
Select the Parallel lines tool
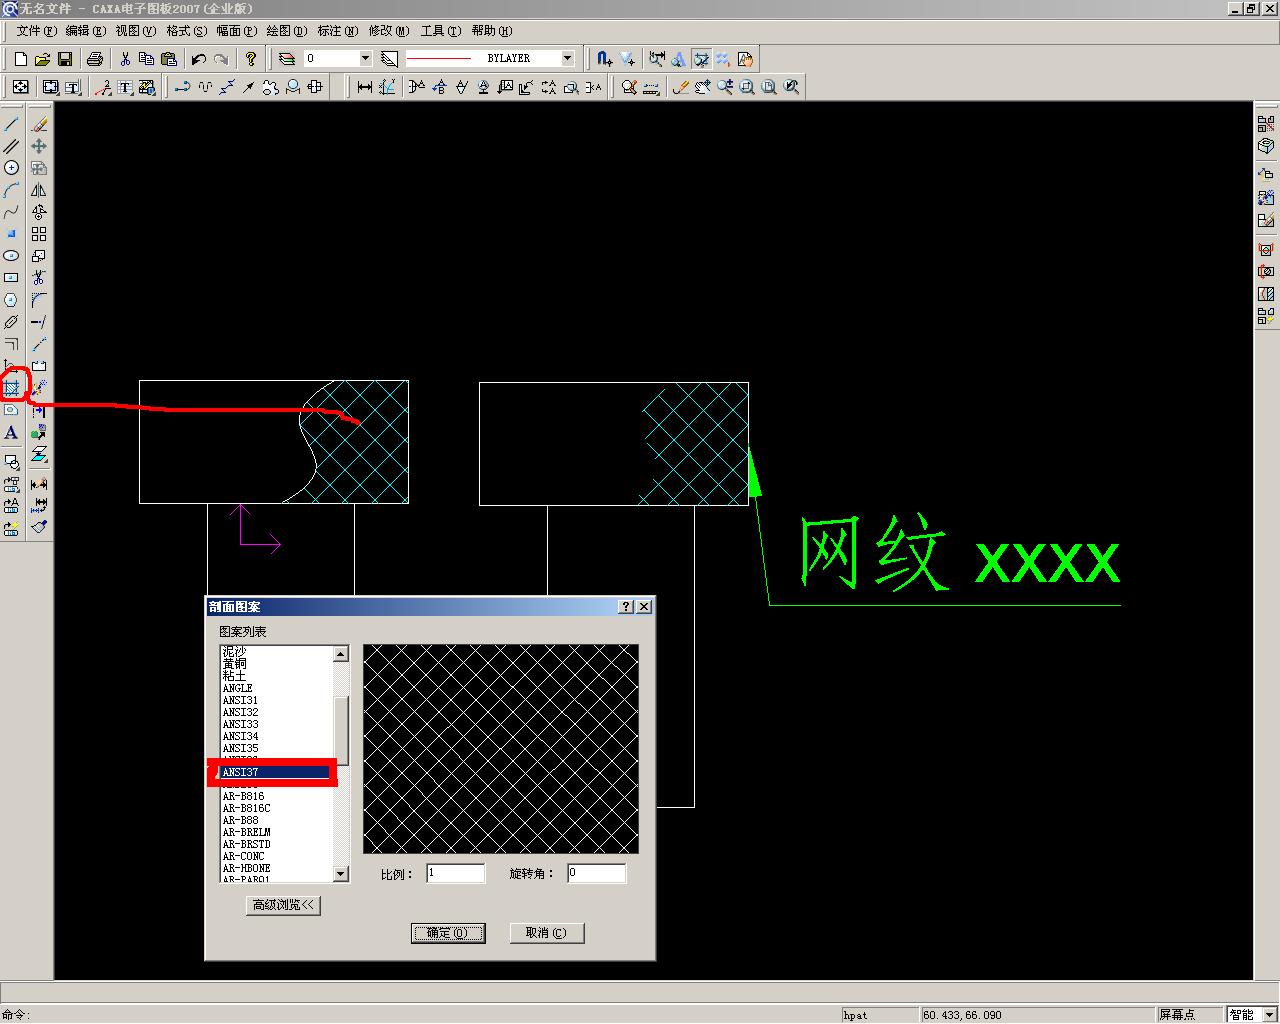point(11,146)
